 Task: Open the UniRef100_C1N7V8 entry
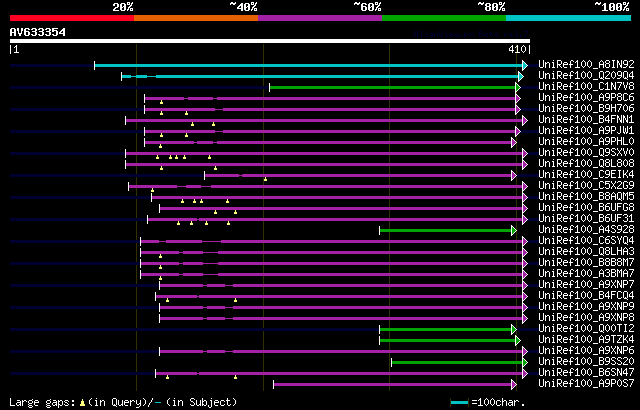pyautogui.click(x=586, y=86)
